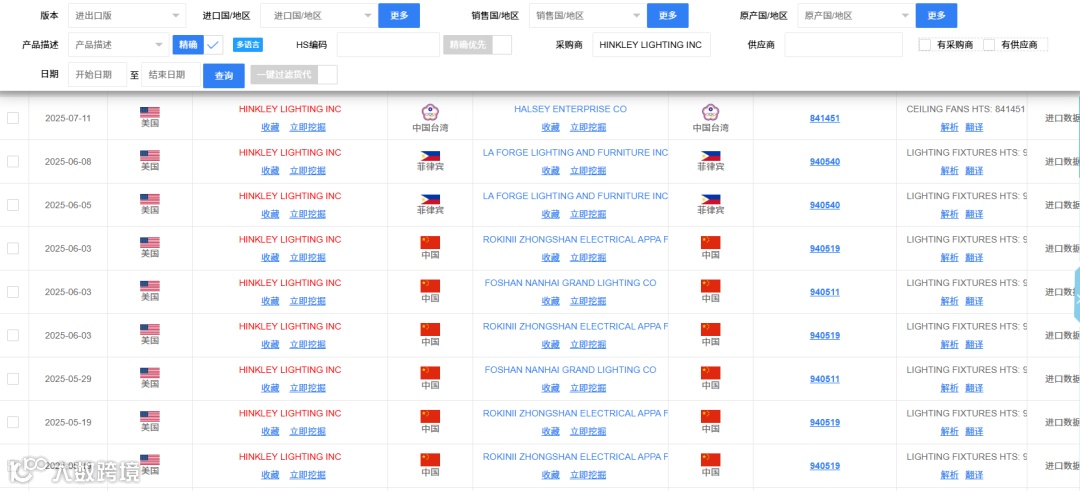Viewport: 1080px width, 491px height.
Task: Click 更多 next to 进口国/地区
Action: (x=399, y=15)
